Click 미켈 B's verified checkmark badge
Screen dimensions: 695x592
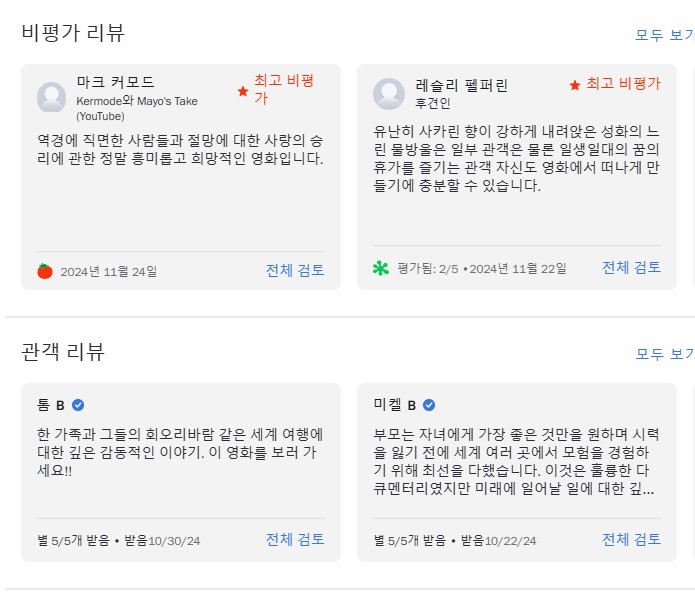click(x=429, y=405)
